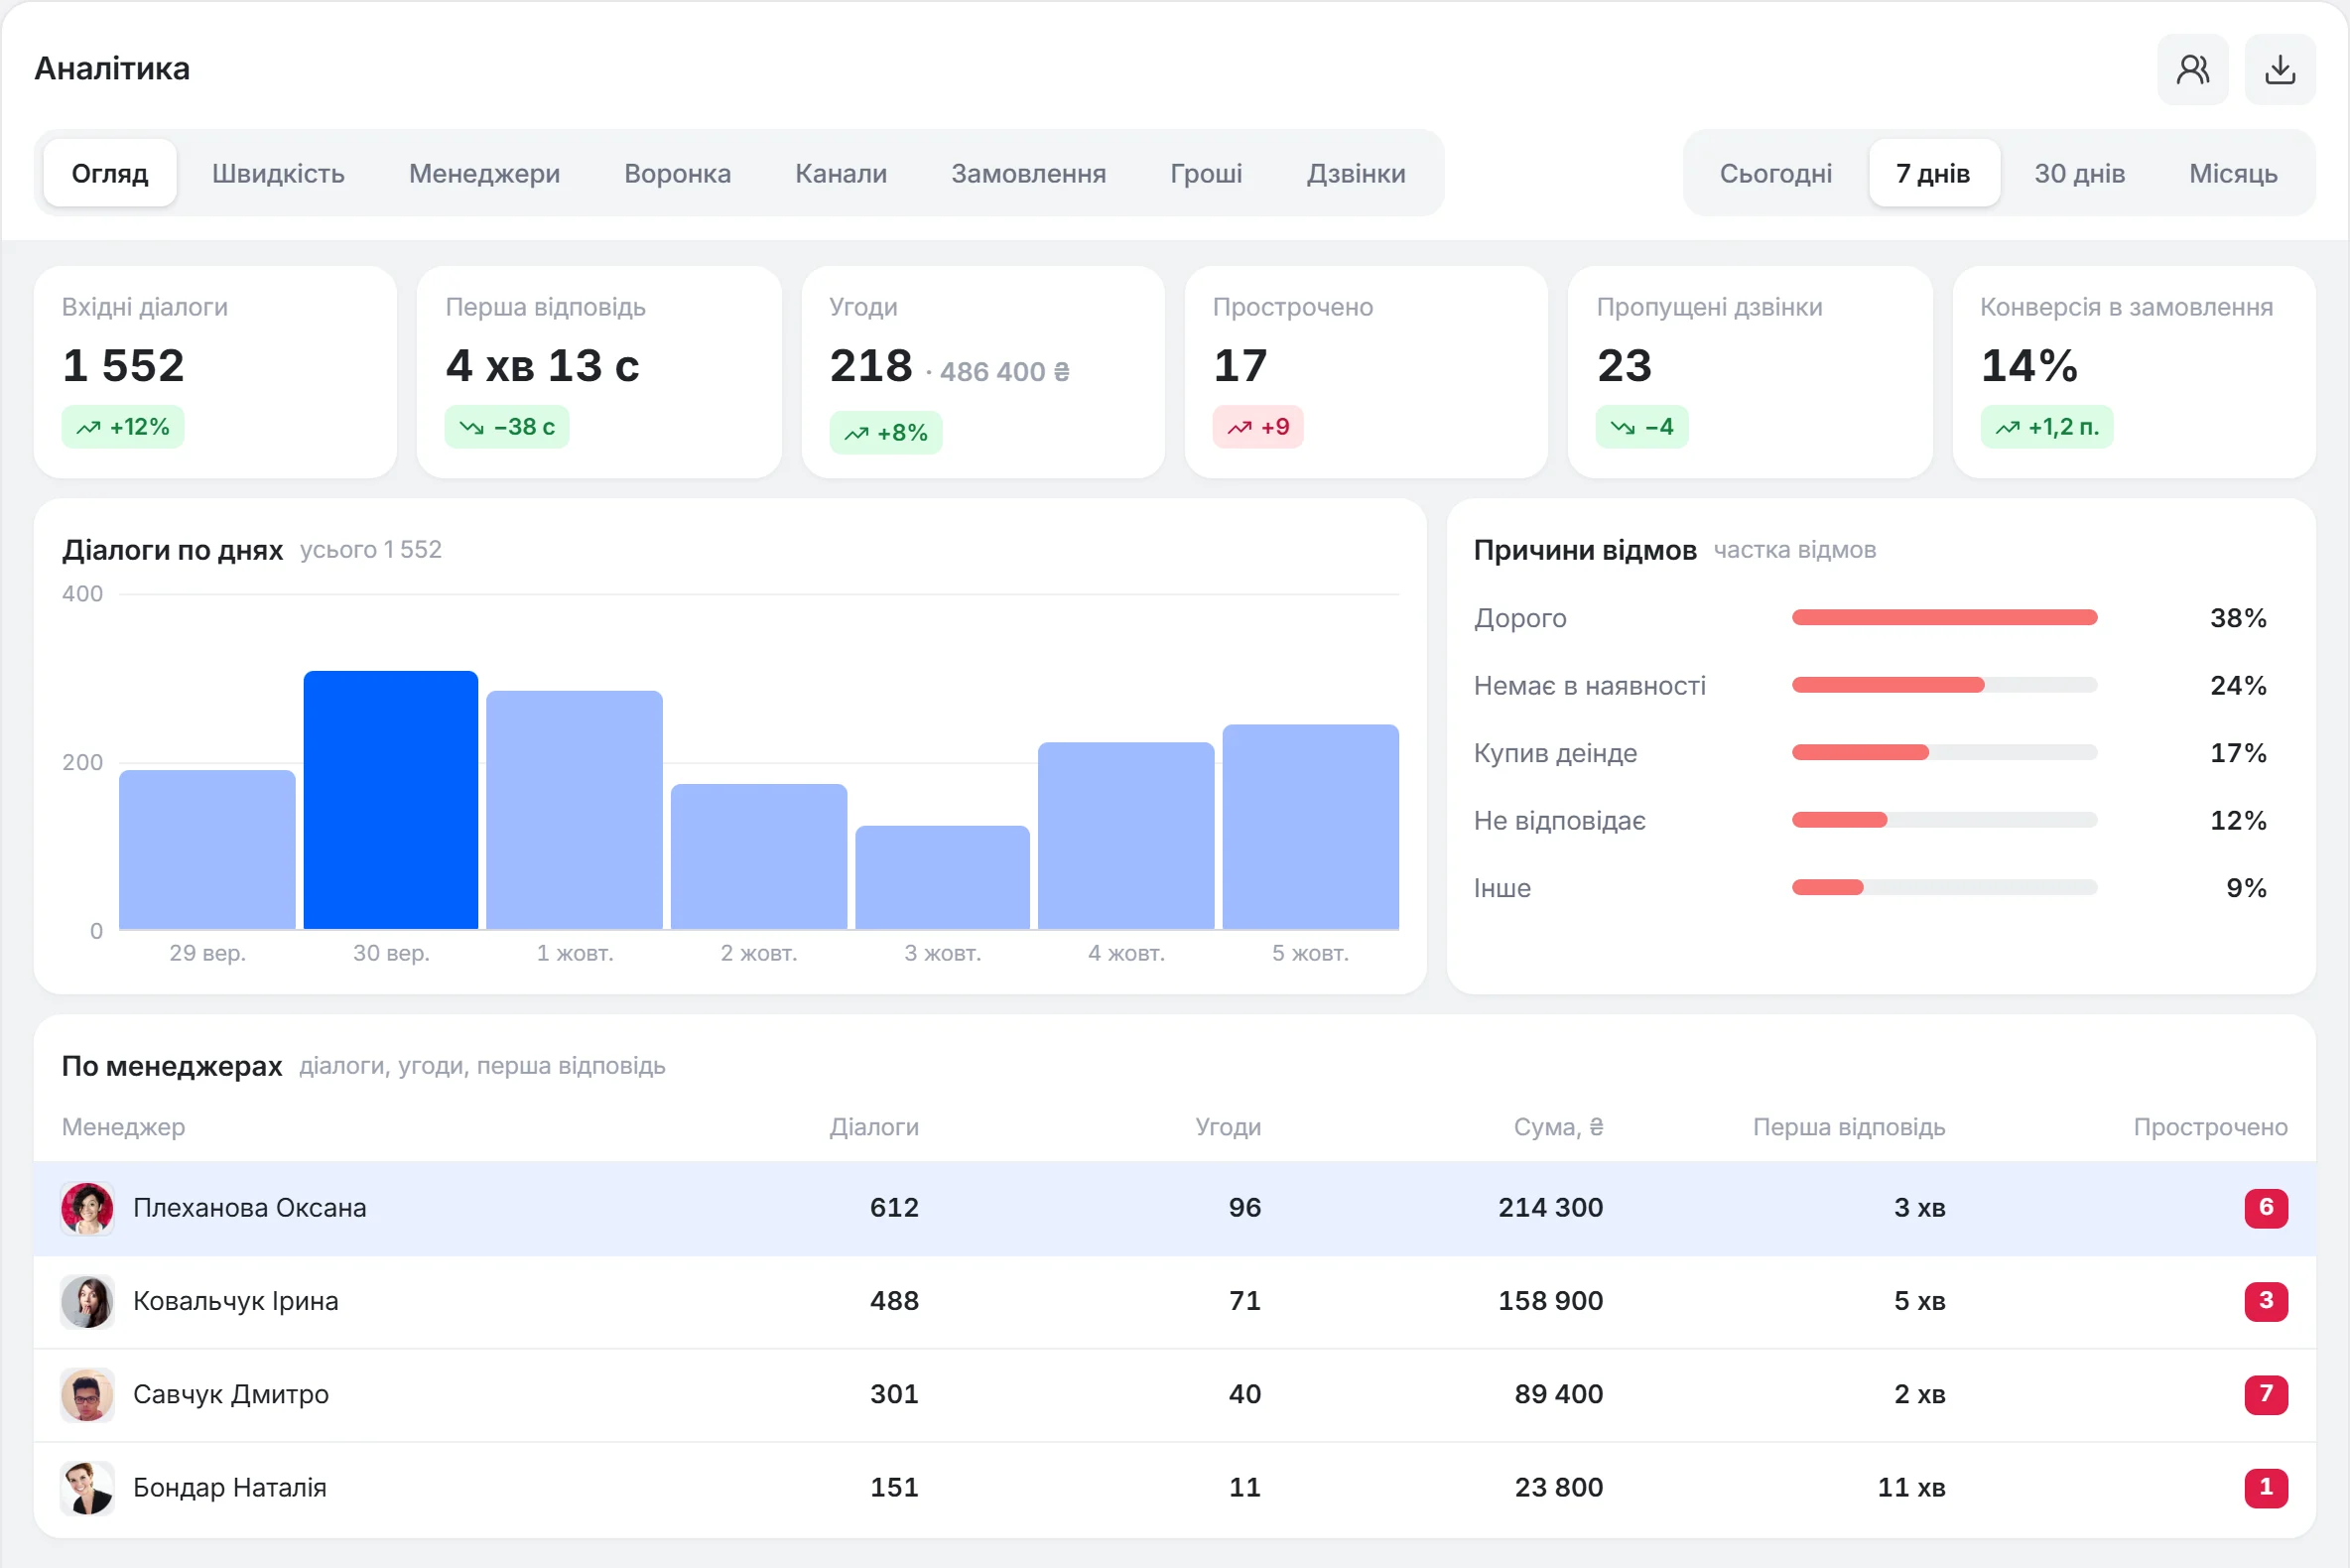2350x1568 pixels.
Task: Click the Інше progress bar
Action: coord(1944,887)
